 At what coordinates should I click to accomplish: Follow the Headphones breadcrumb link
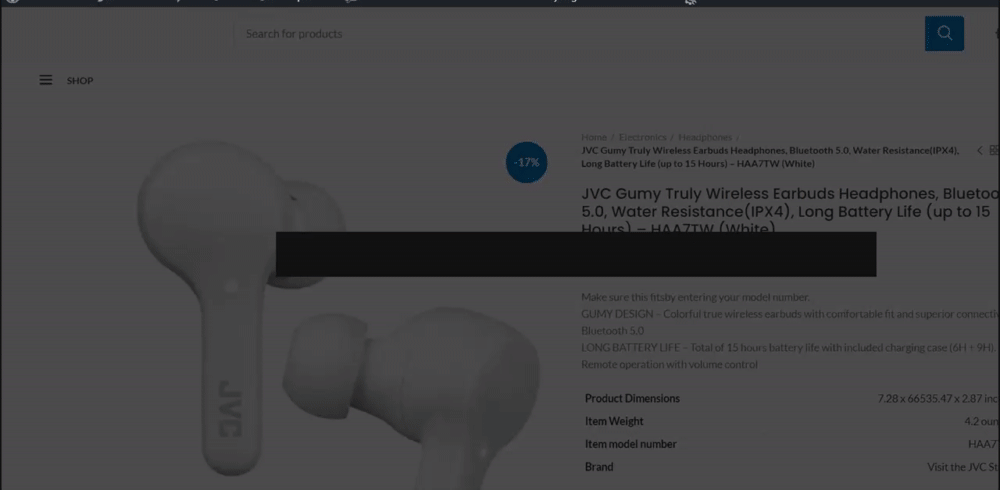click(705, 137)
